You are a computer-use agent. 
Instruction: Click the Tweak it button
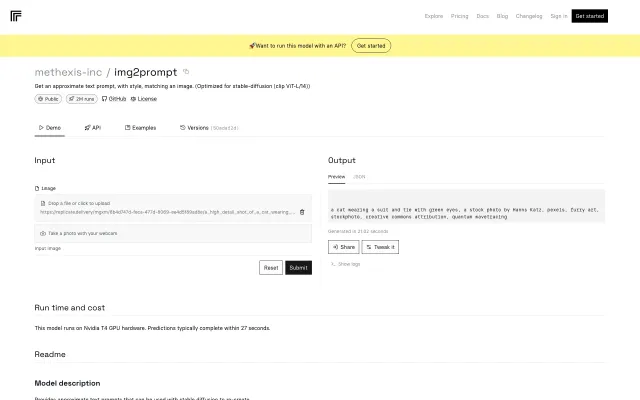point(381,246)
